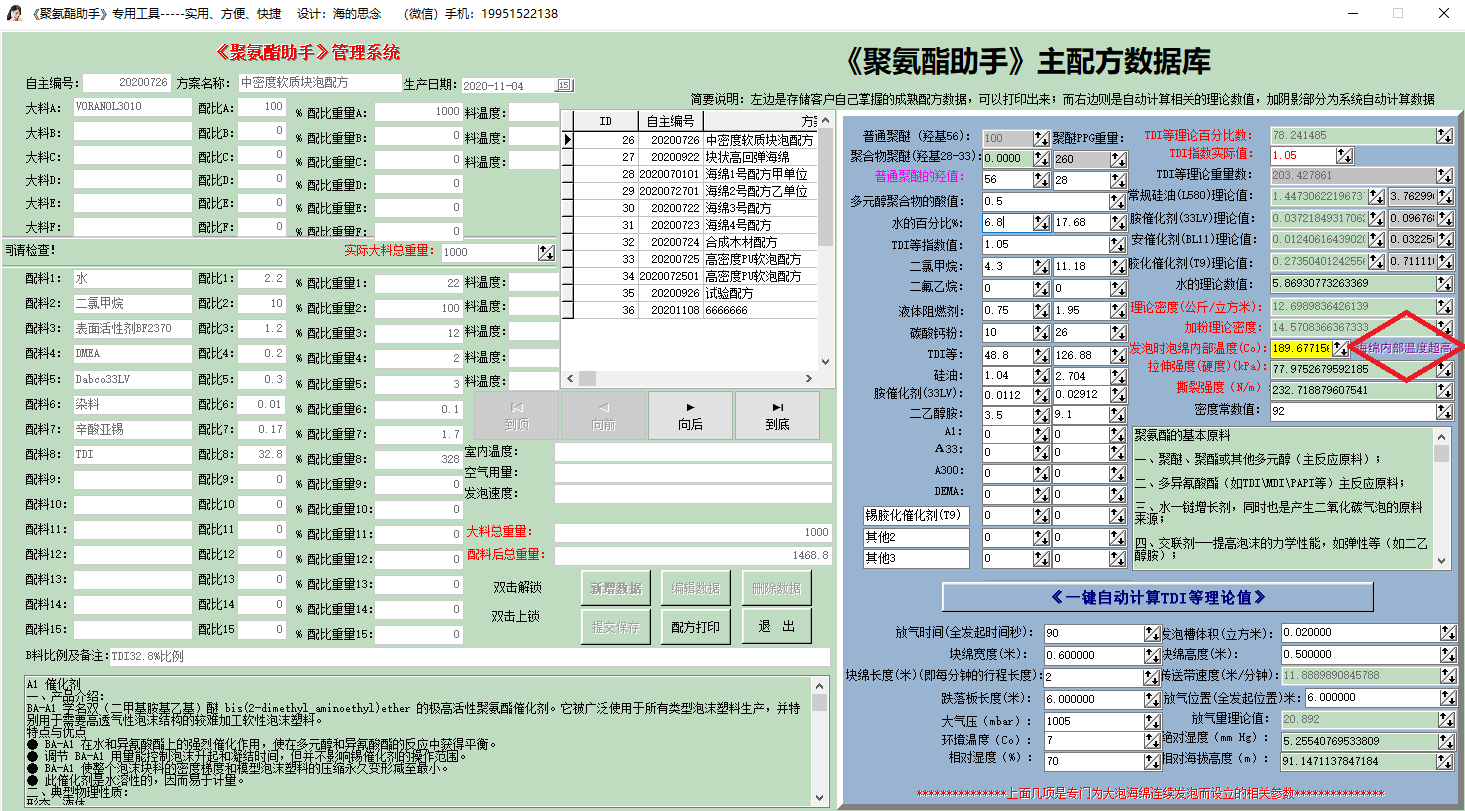
Task: Exit using the 退出 button
Action: pos(776,626)
